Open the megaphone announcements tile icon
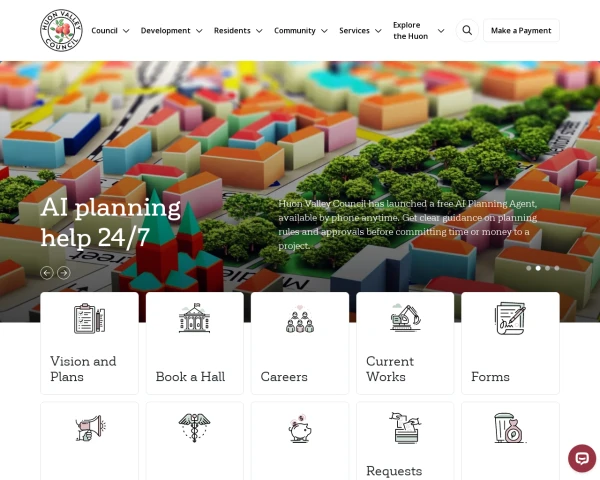Screen dimensions: 600x480 tap(90, 428)
